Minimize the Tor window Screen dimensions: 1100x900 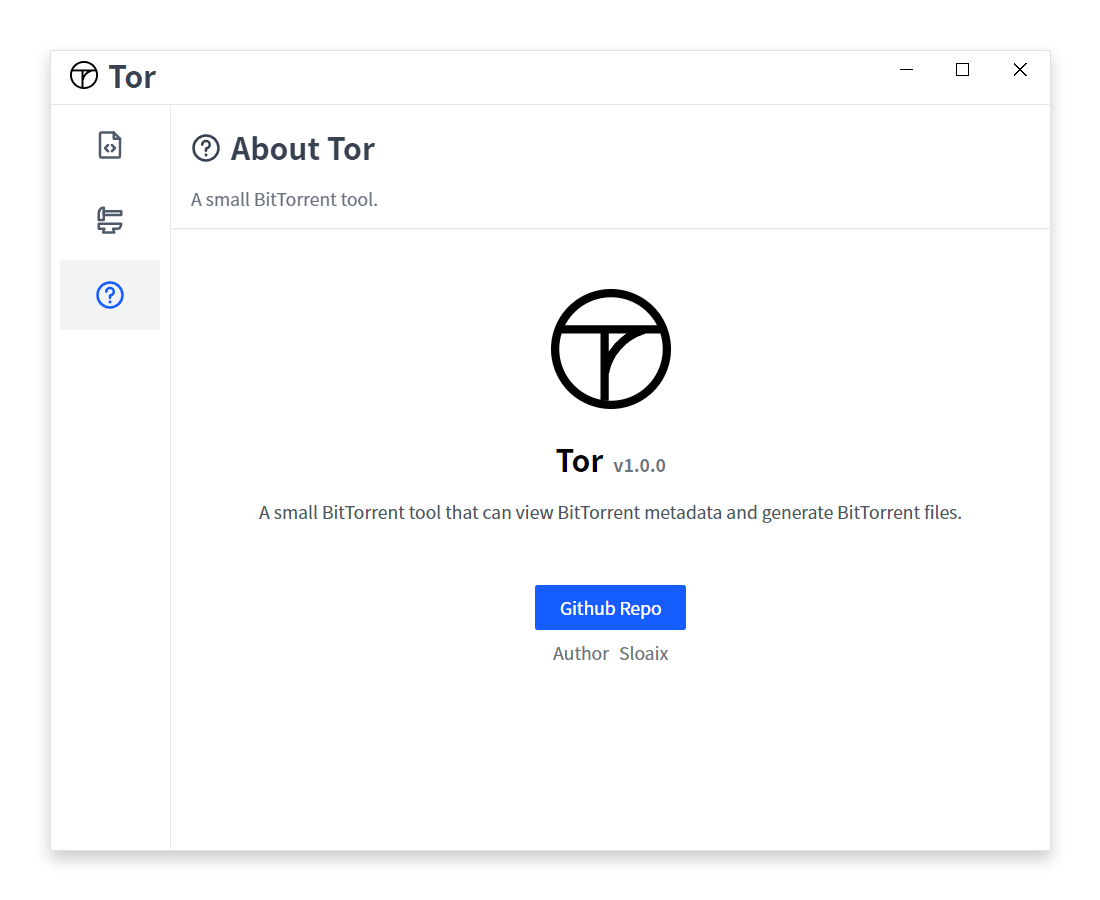906,69
